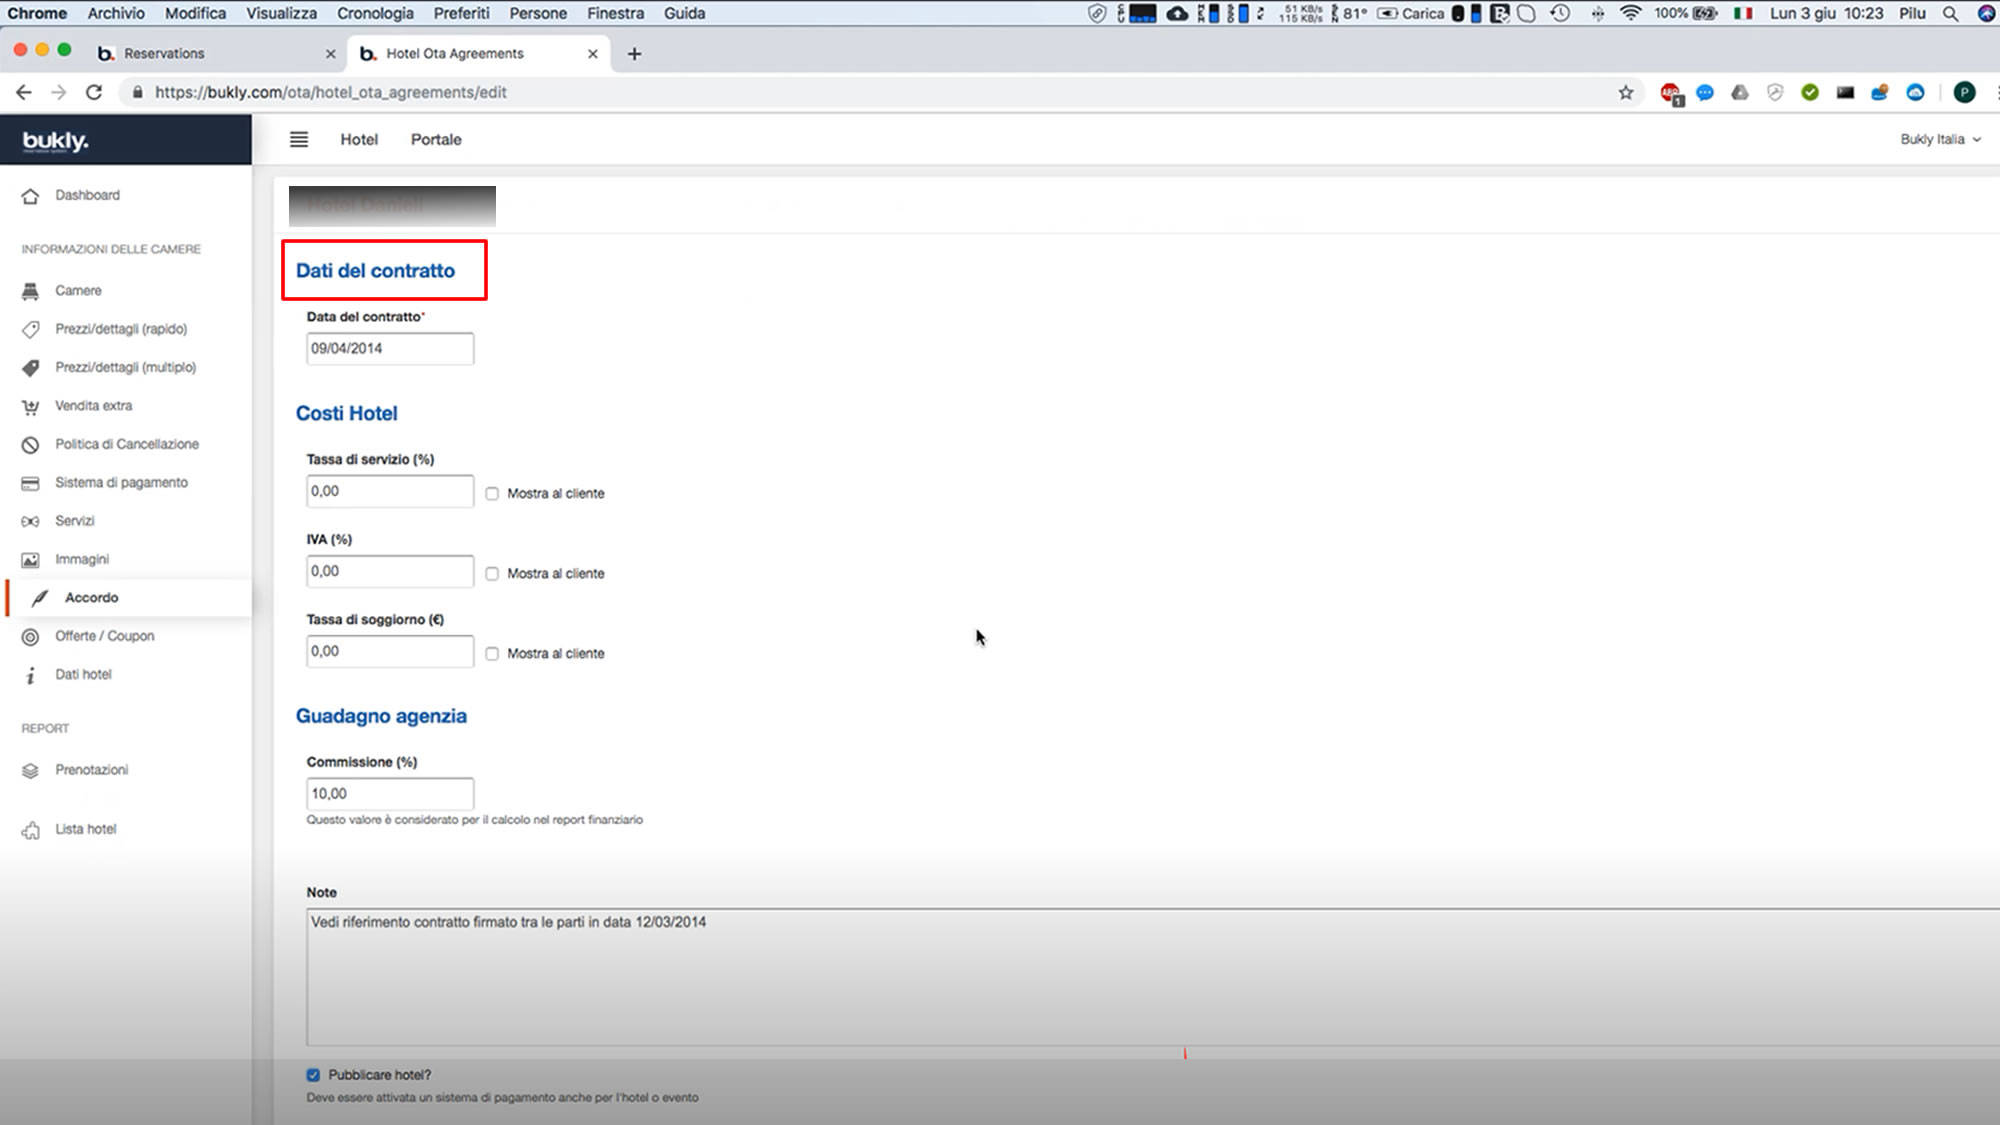Open Sistema di pagamento card icon

31,483
